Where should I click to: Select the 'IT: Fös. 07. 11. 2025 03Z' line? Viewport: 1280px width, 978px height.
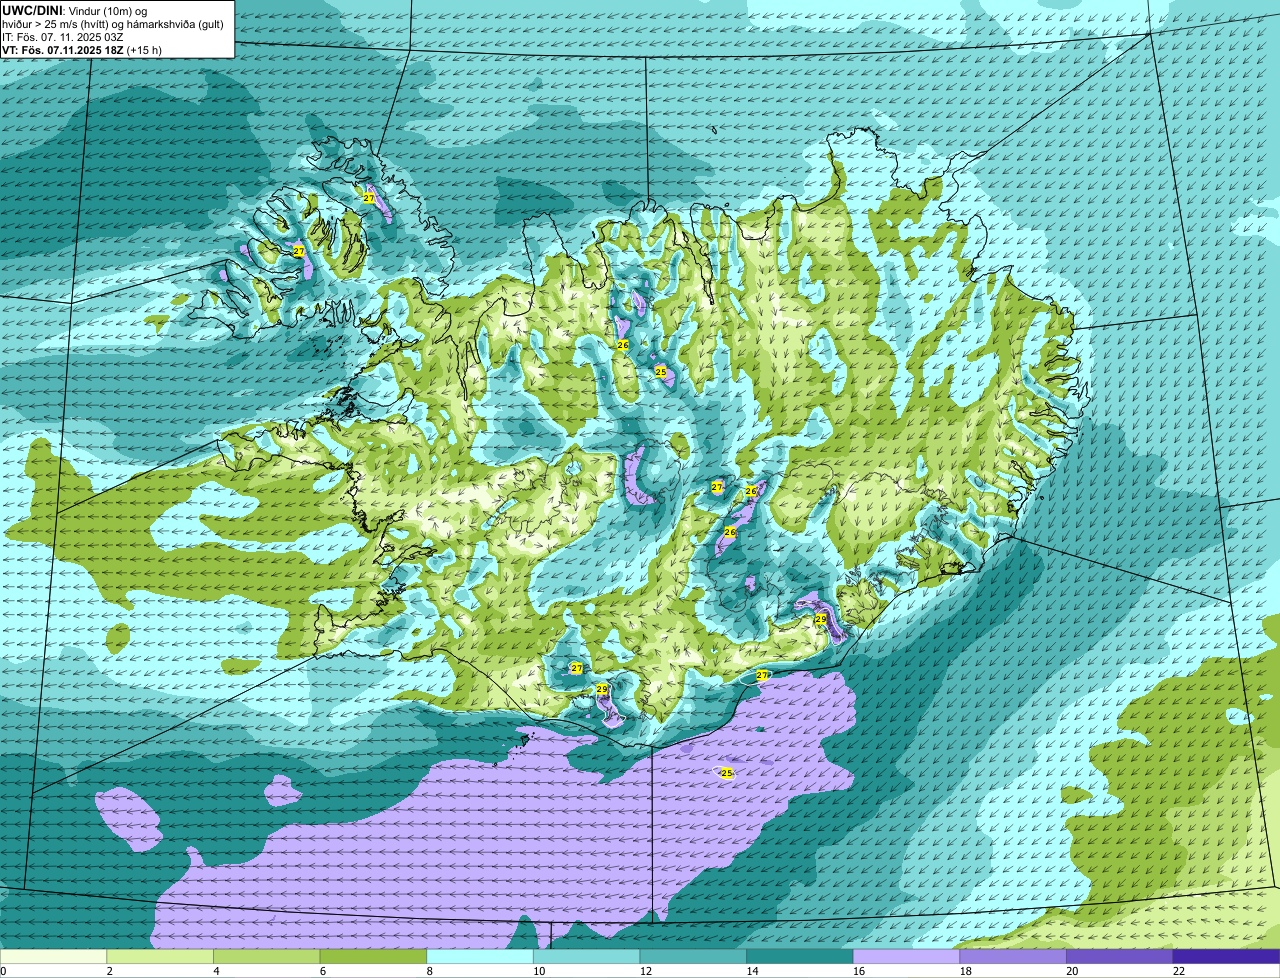tap(63, 37)
